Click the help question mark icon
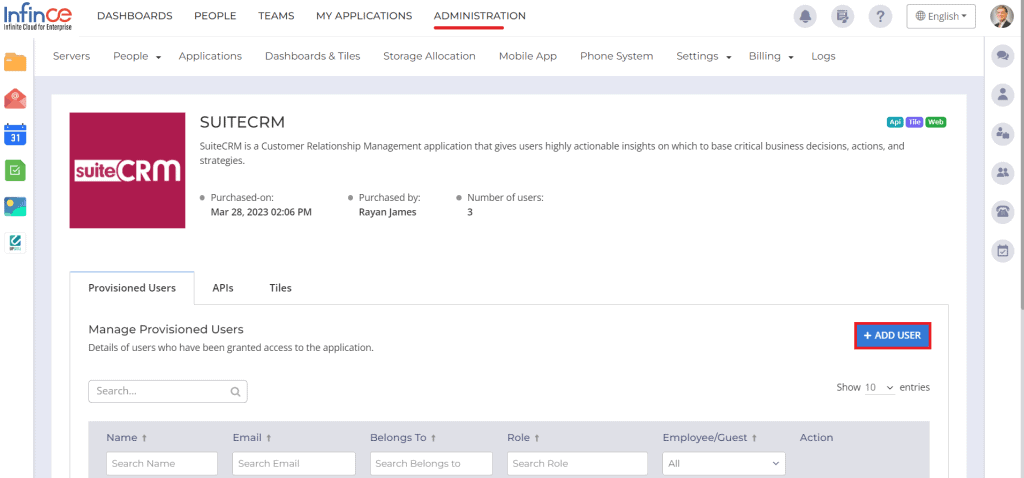This screenshot has height=478, width=1024. tap(880, 16)
